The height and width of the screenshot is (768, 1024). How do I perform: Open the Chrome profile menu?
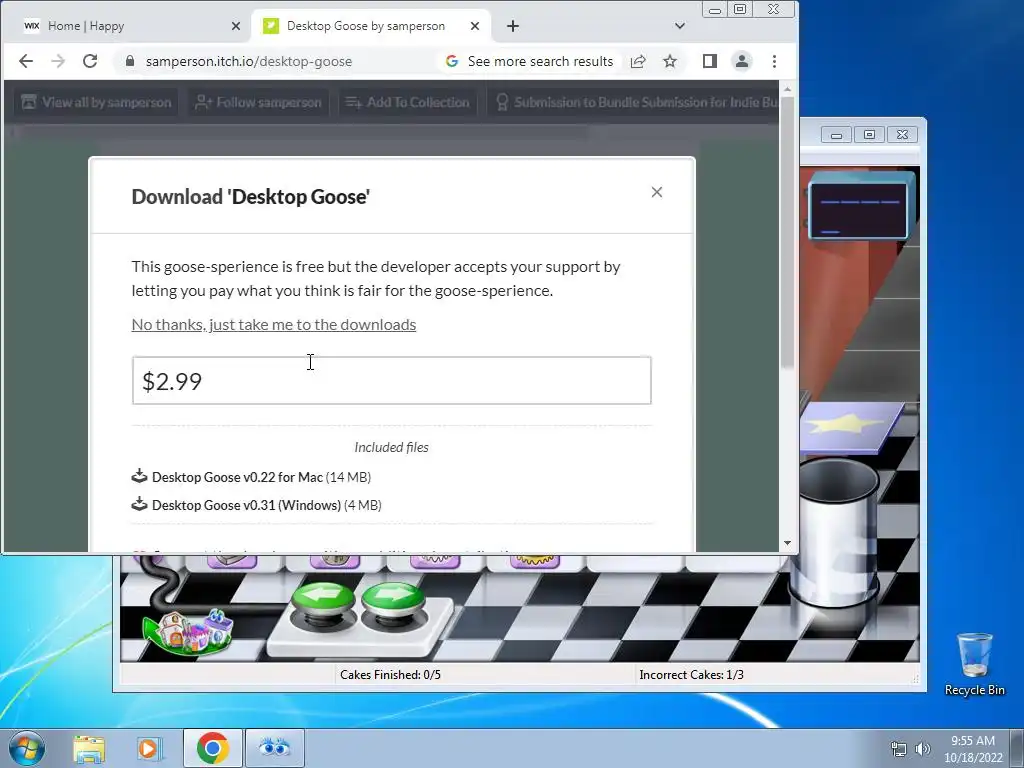[742, 61]
